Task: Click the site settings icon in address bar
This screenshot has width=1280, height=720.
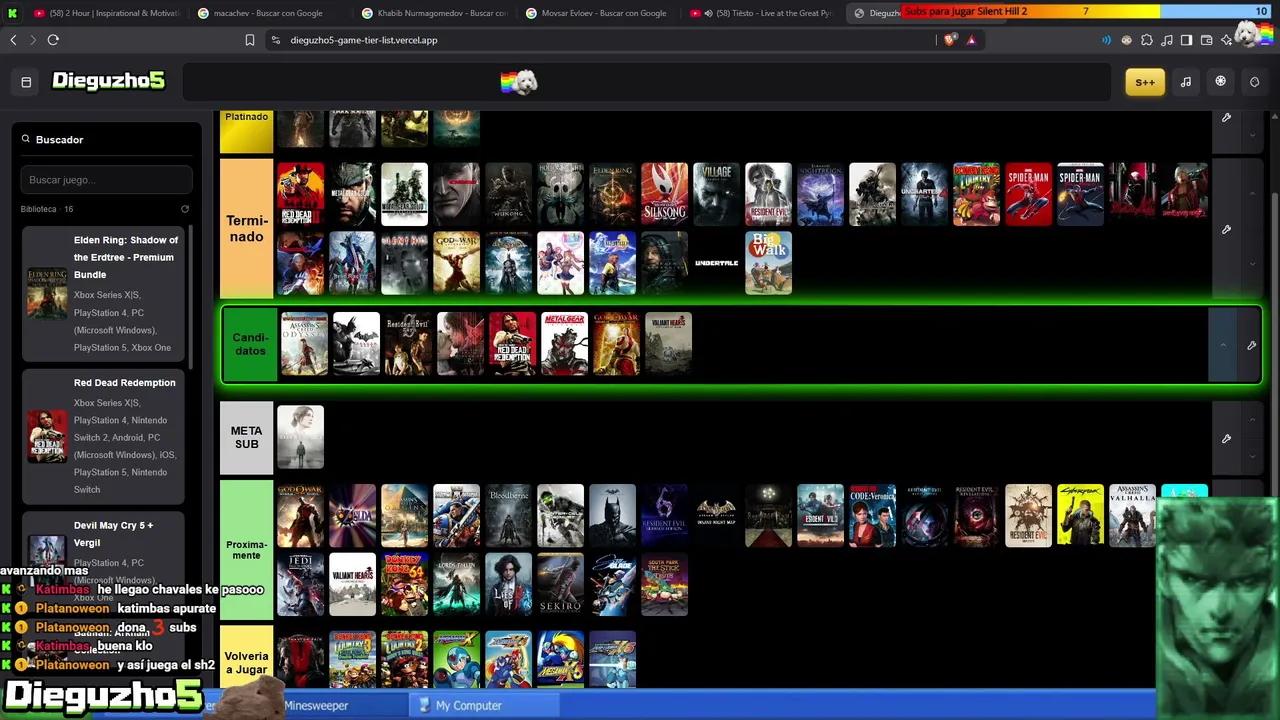Action: (x=275, y=40)
